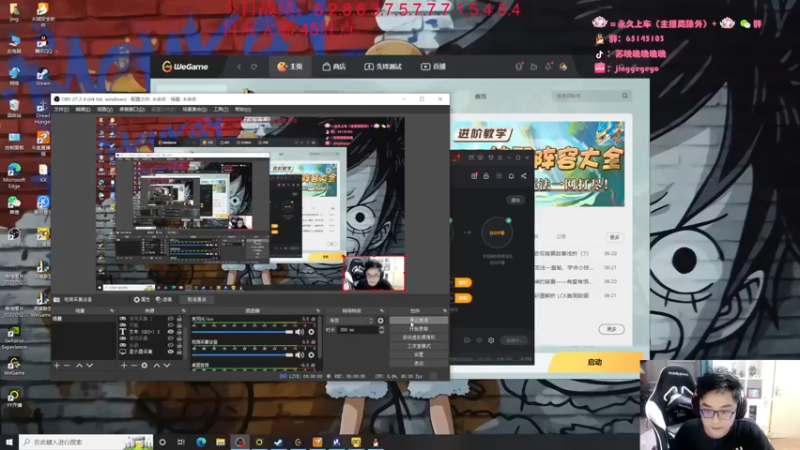The image size is (800, 450).
Task: Adjust transition duration stepper arrows
Action: [x=382, y=330]
